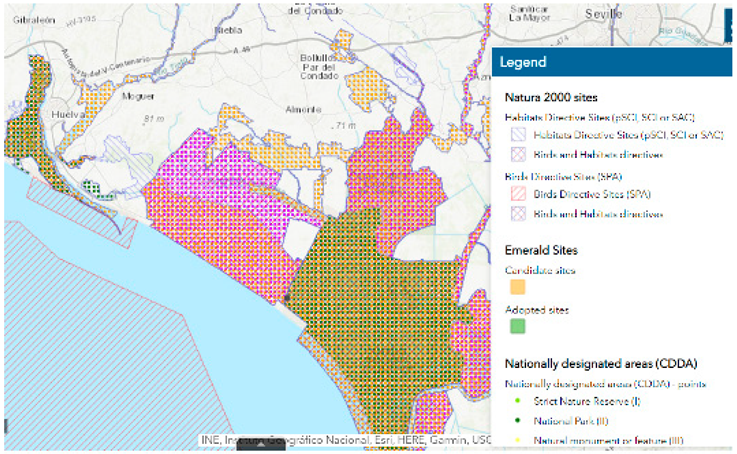Click the green Adopted sites swatch
This screenshot has width=737, height=454.
[x=517, y=326]
